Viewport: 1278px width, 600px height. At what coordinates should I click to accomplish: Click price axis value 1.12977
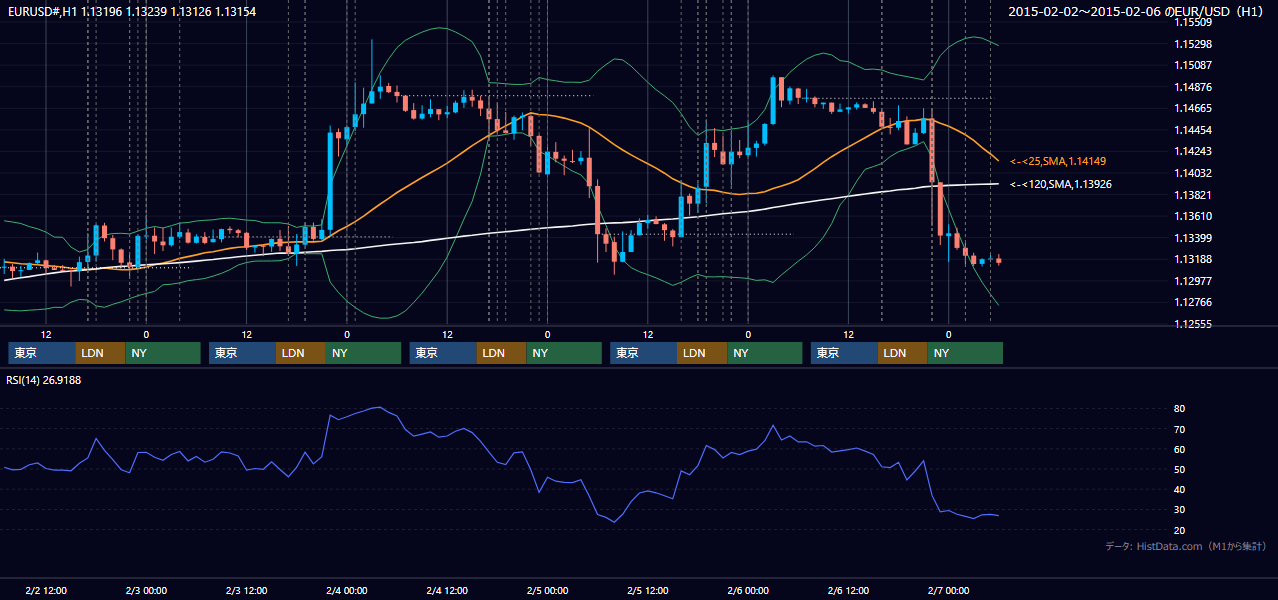click(1193, 281)
